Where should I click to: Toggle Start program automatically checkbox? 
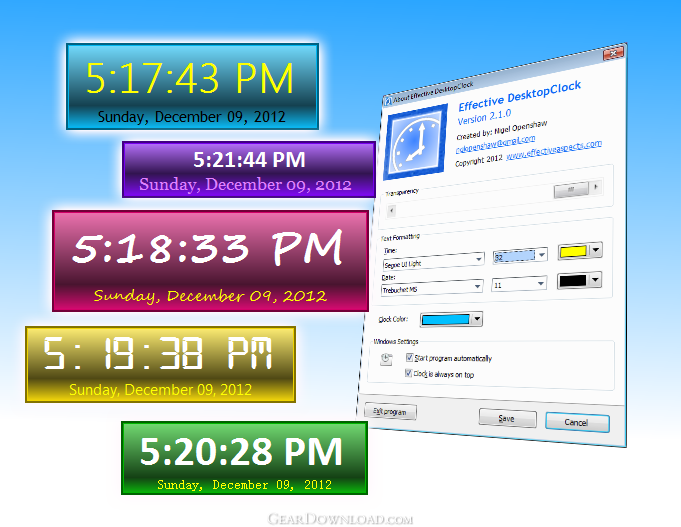(409, 357)
